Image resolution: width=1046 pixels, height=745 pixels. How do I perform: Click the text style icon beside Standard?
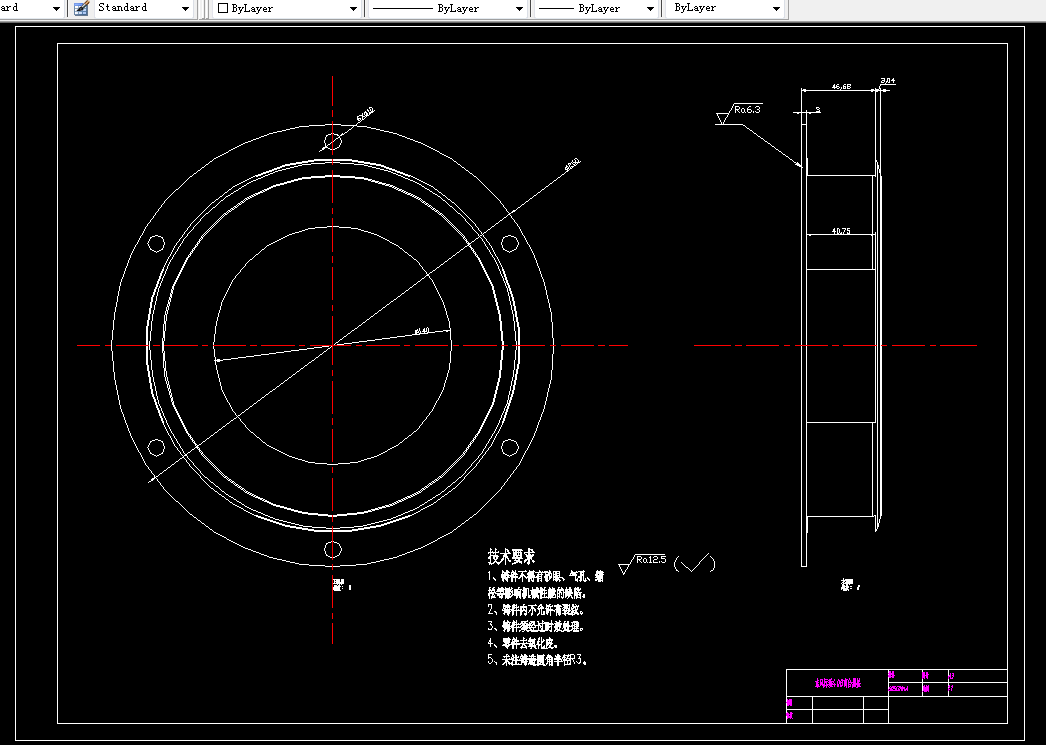tap(81, 8)
